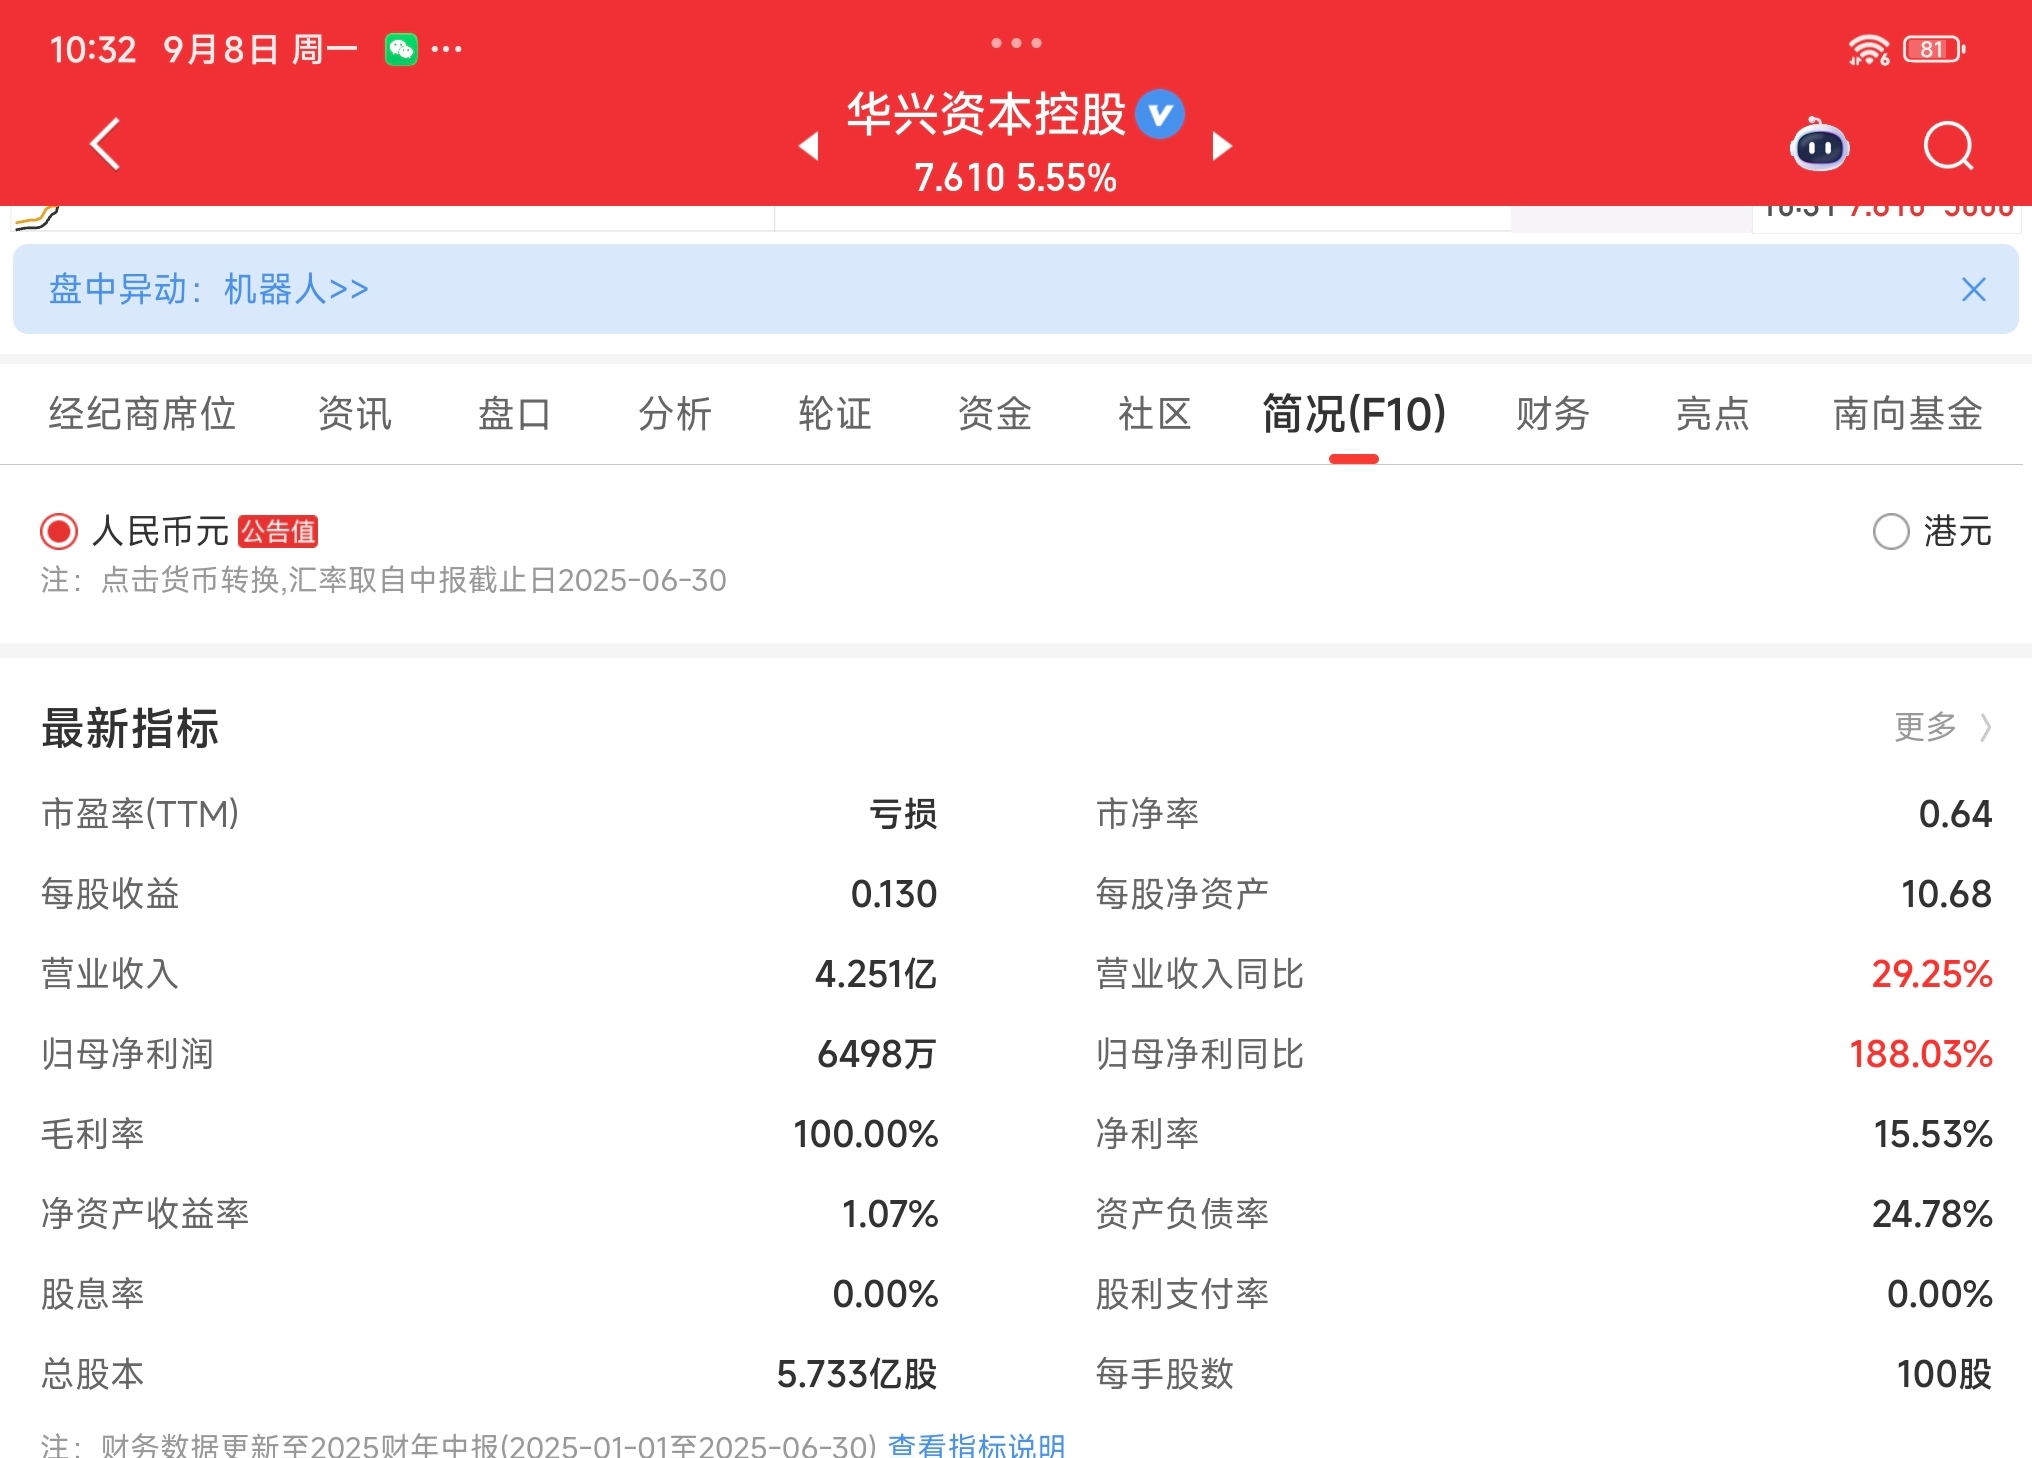Image resolution: width=2032 pixels, height=1458 pixels.
Task: Tap 毛利率 value 100.00%
Action: click(866, 1134)
